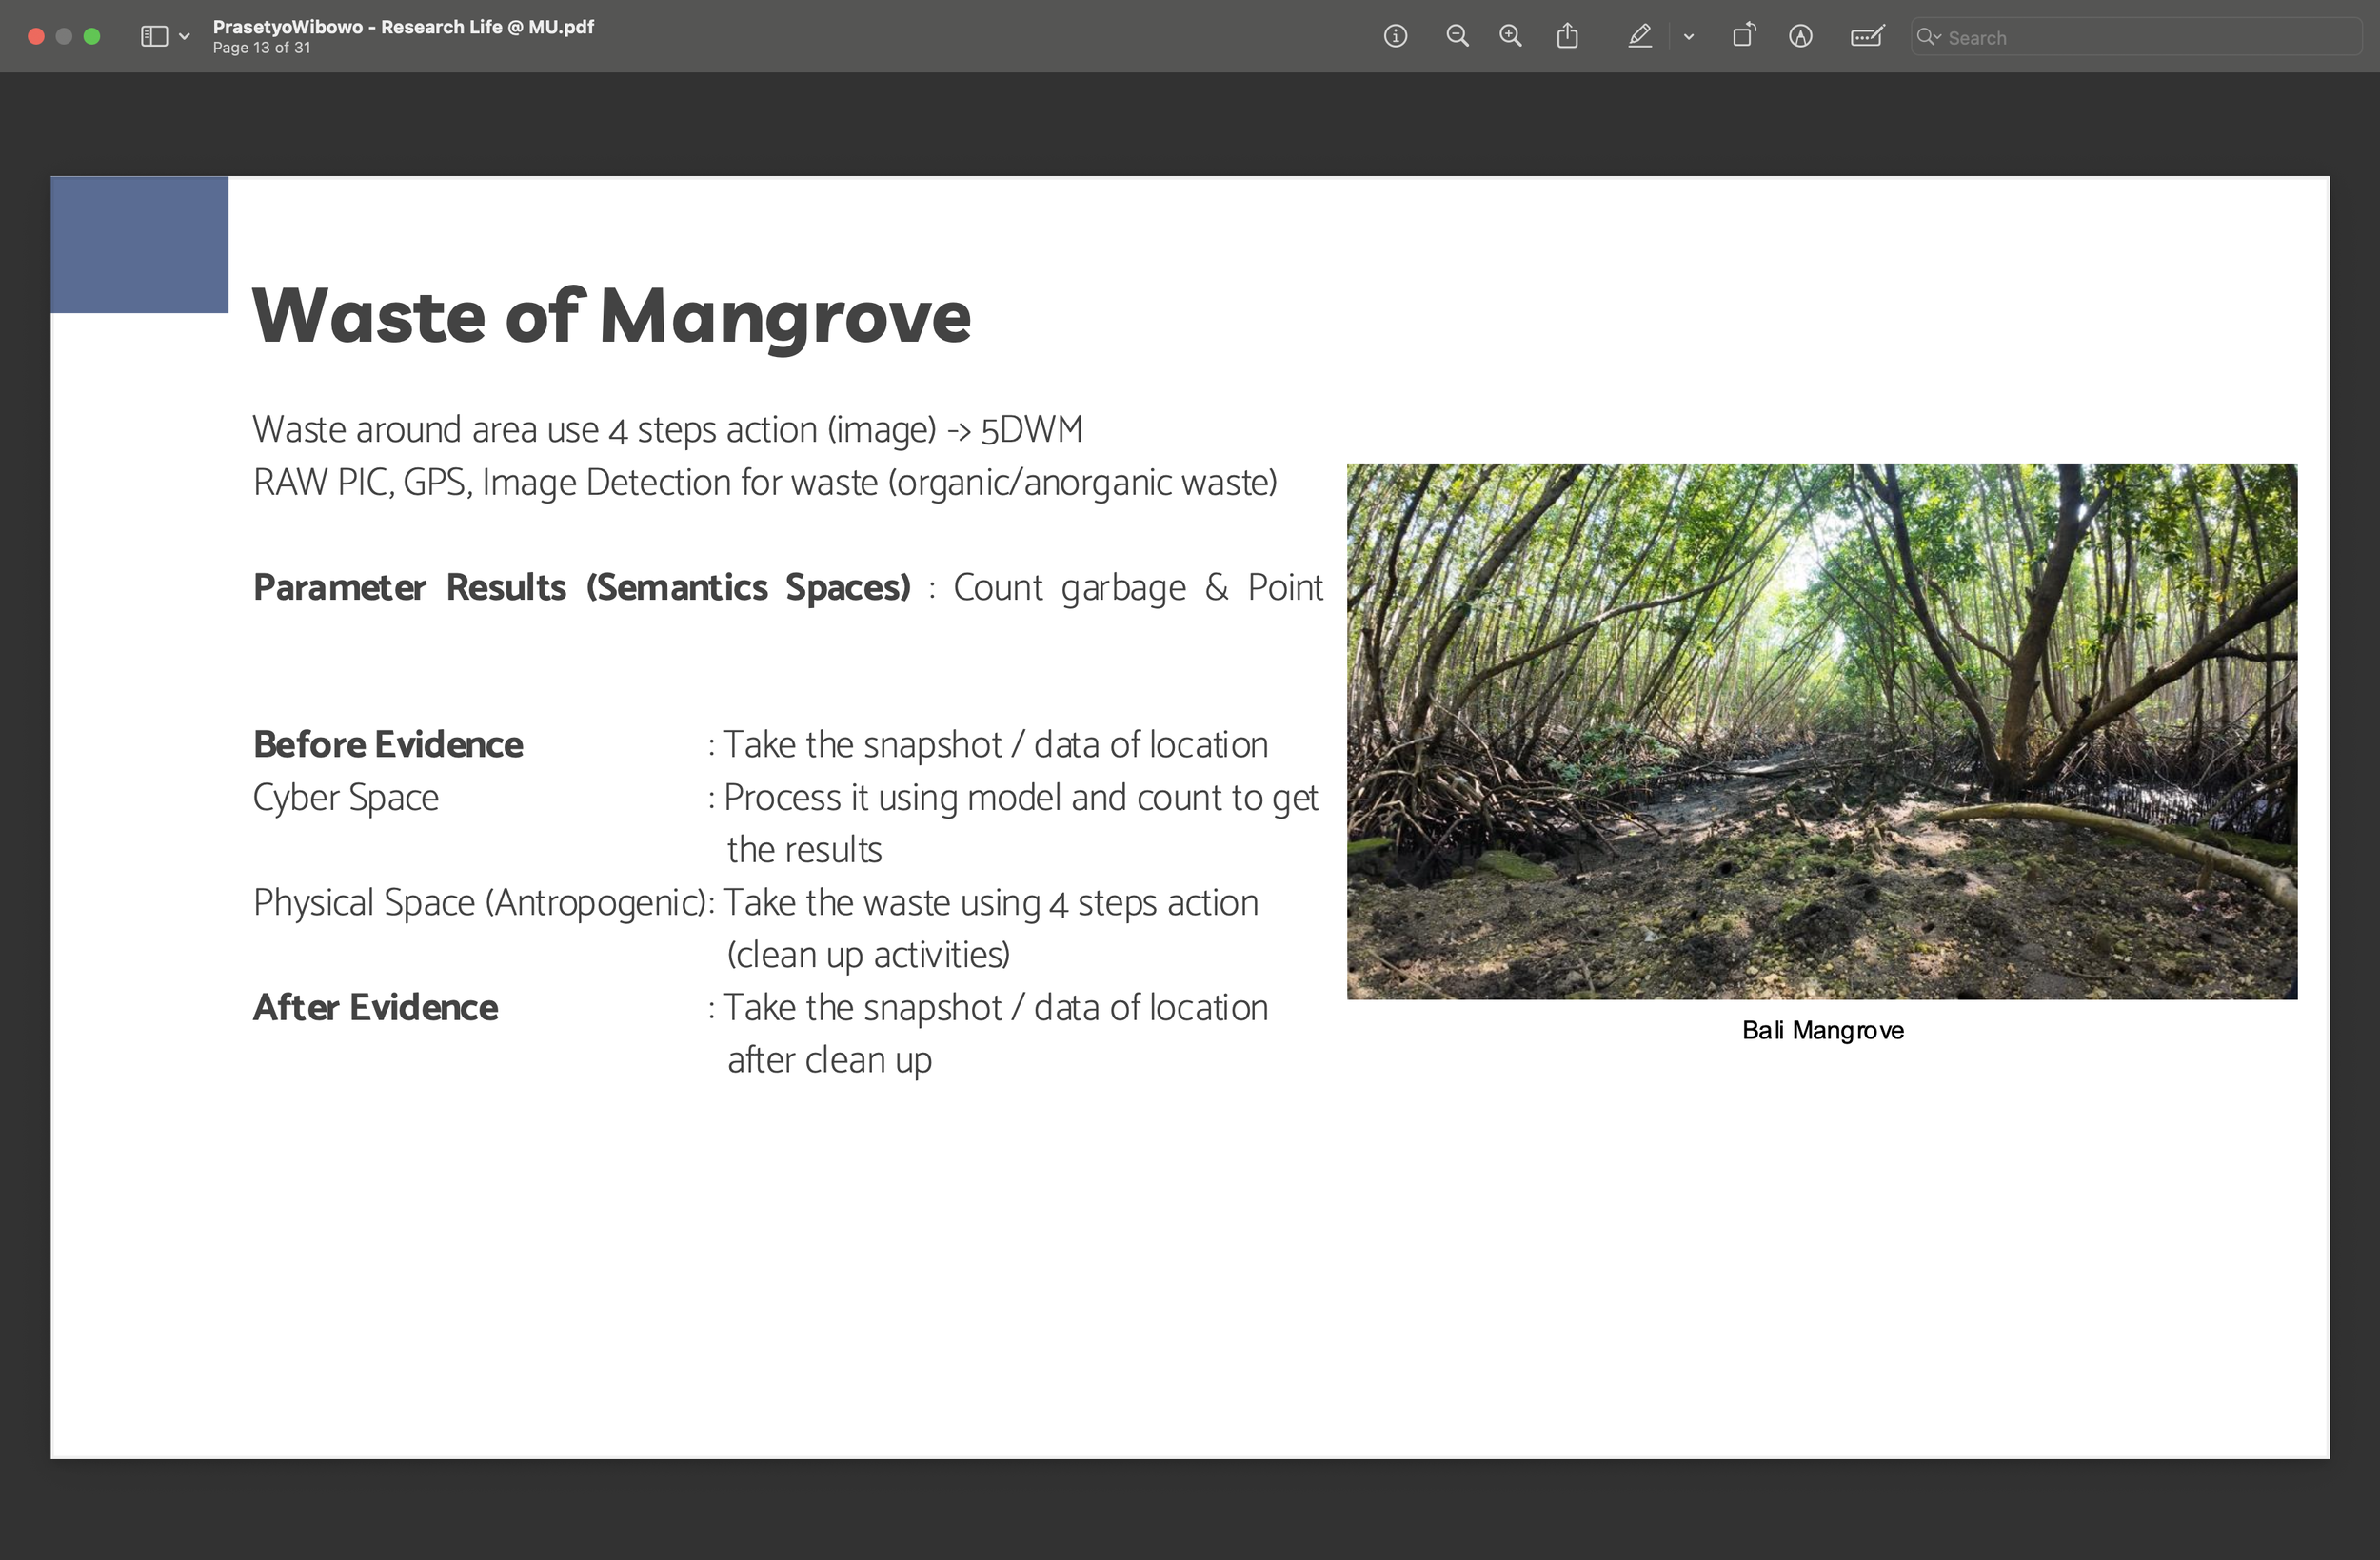Screen dimensions: 2380x1560
Task: Expand highlight color options dropdown
Action: (x=1688, y=37)
